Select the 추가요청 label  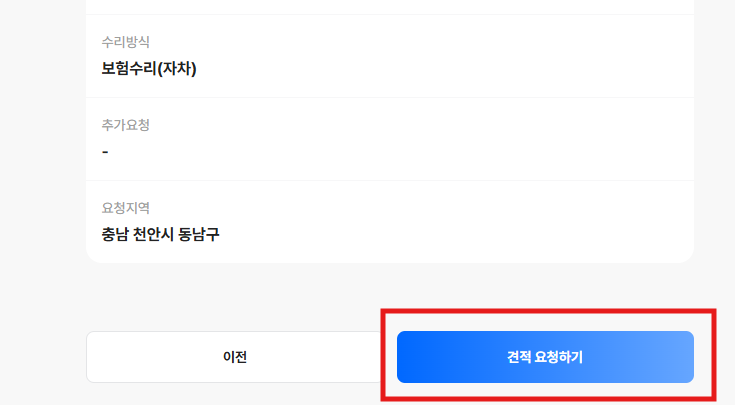point(125,125)
